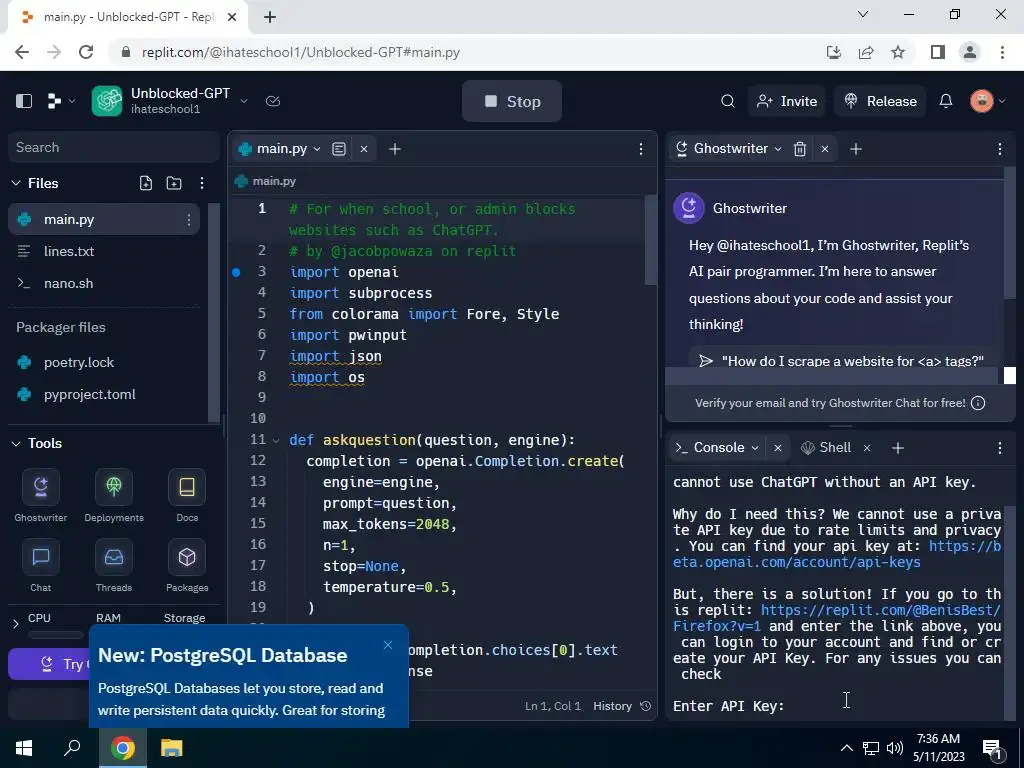This screenshot has height=768, width=1024.
Task: Close the Shell tab
Action: pyautogui.click(x=867, y=448)
